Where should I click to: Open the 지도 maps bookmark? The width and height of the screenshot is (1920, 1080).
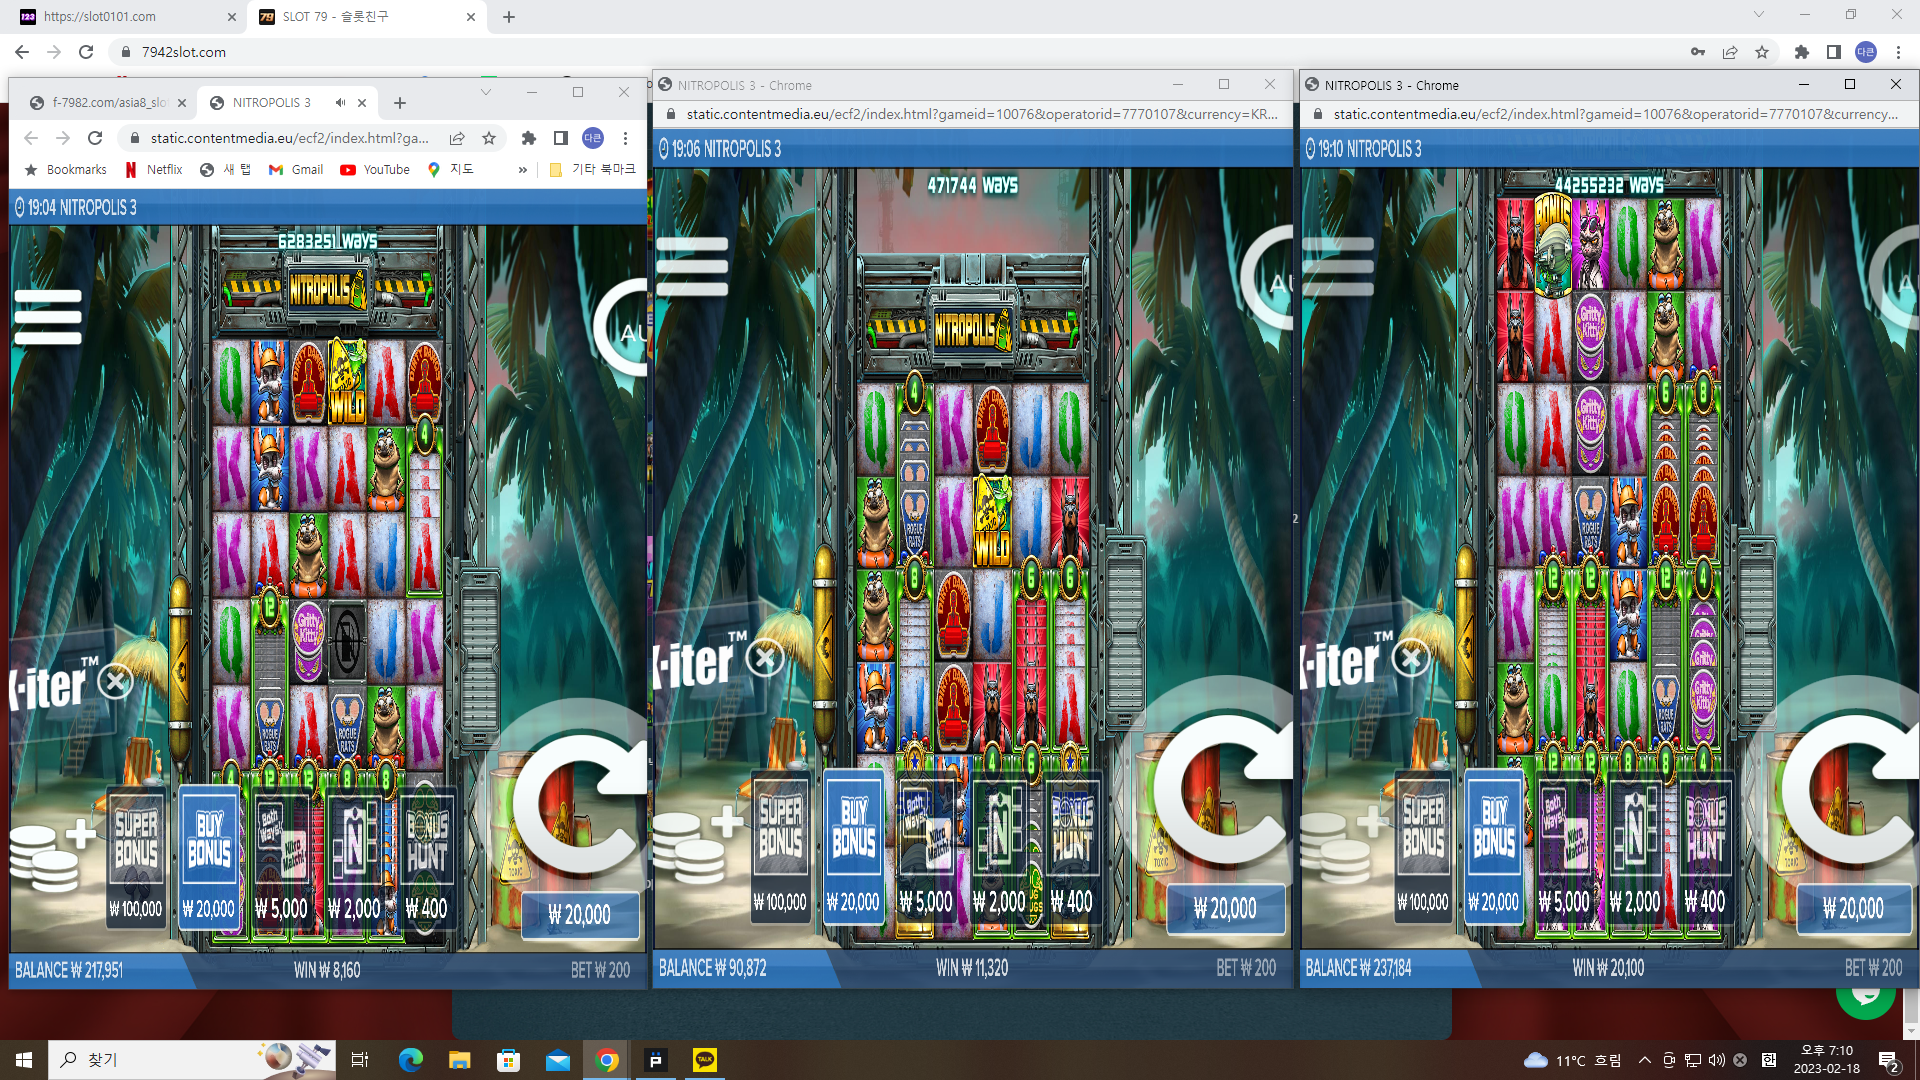[451, 170]
